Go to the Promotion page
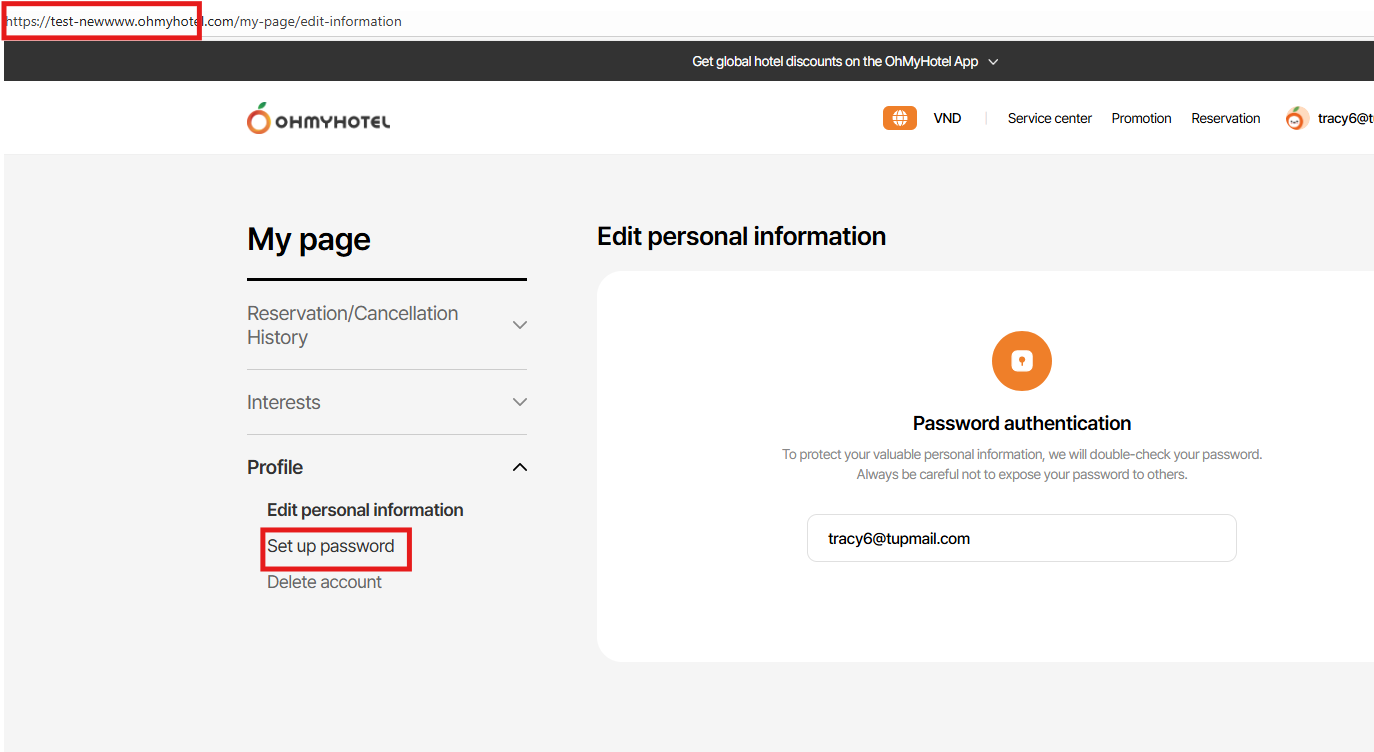 tap(1141, 118)
